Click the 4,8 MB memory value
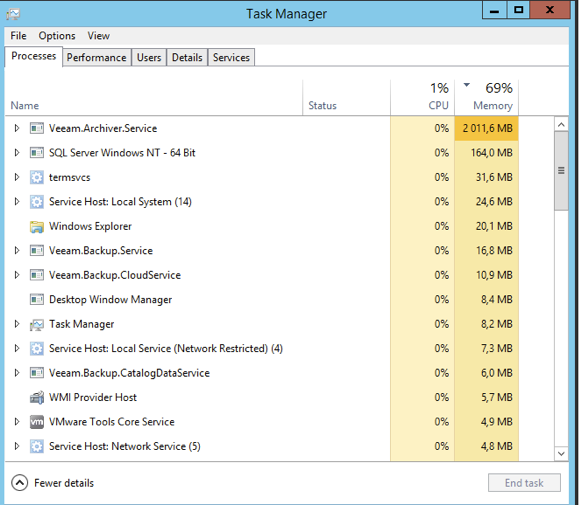 tap(497, 446)
